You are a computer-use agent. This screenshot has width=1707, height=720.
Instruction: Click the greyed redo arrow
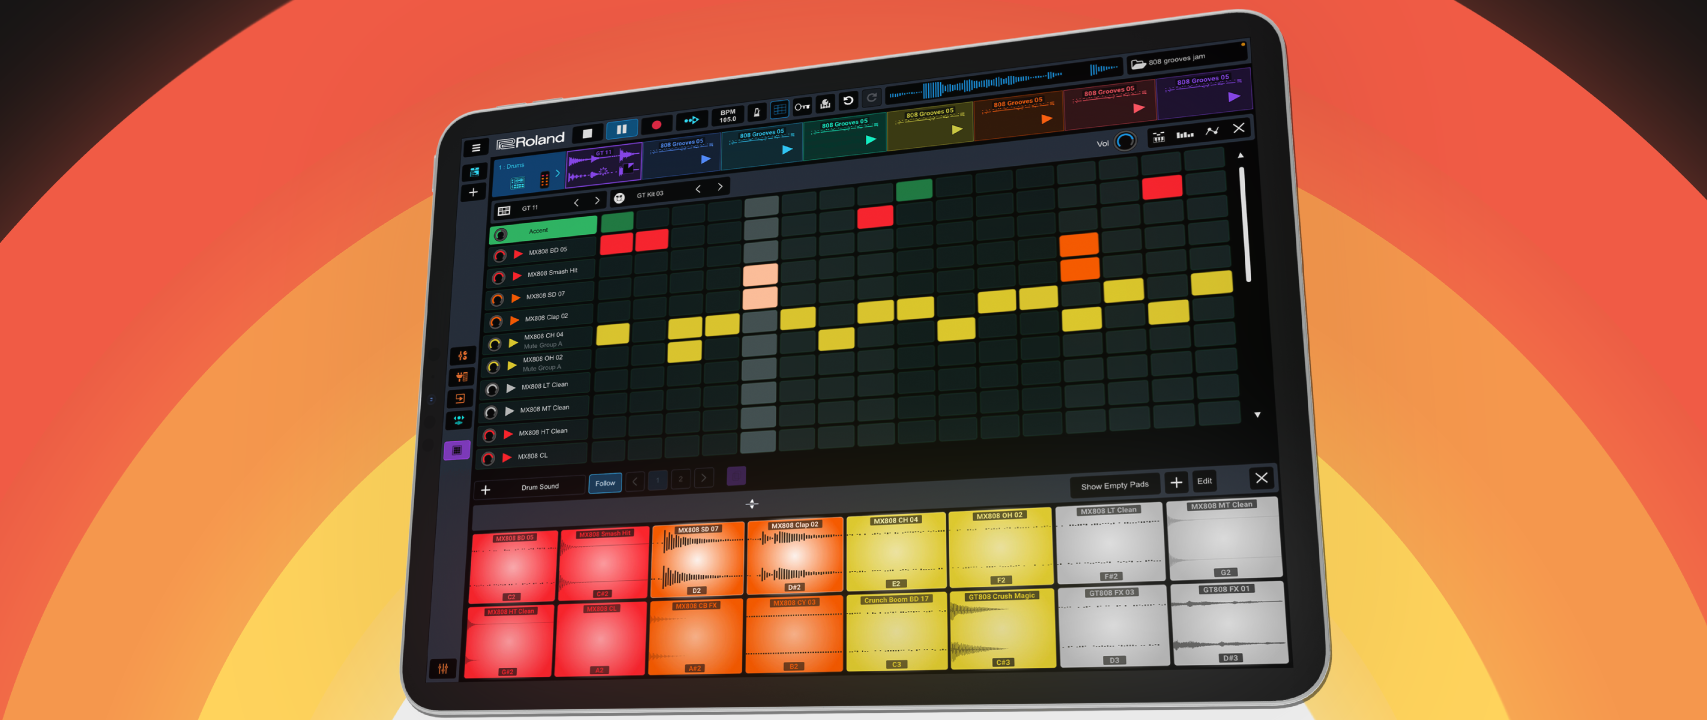(x=871, y=98)
